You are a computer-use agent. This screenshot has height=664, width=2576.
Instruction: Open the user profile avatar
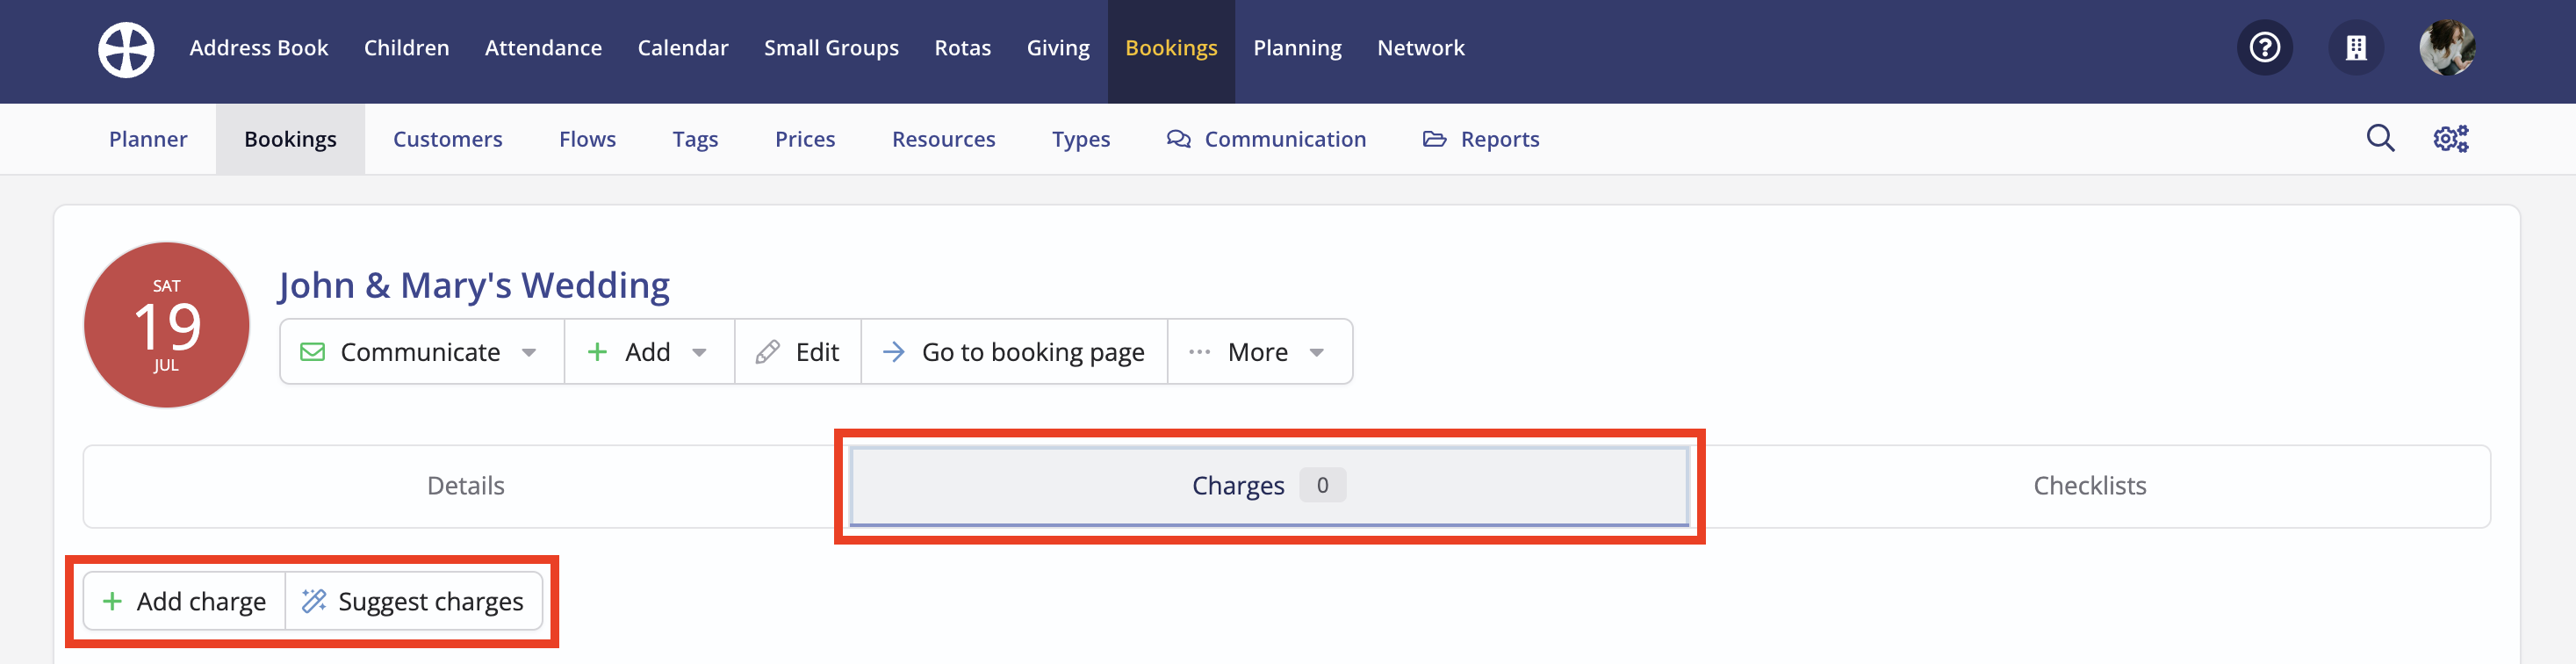2447,47
